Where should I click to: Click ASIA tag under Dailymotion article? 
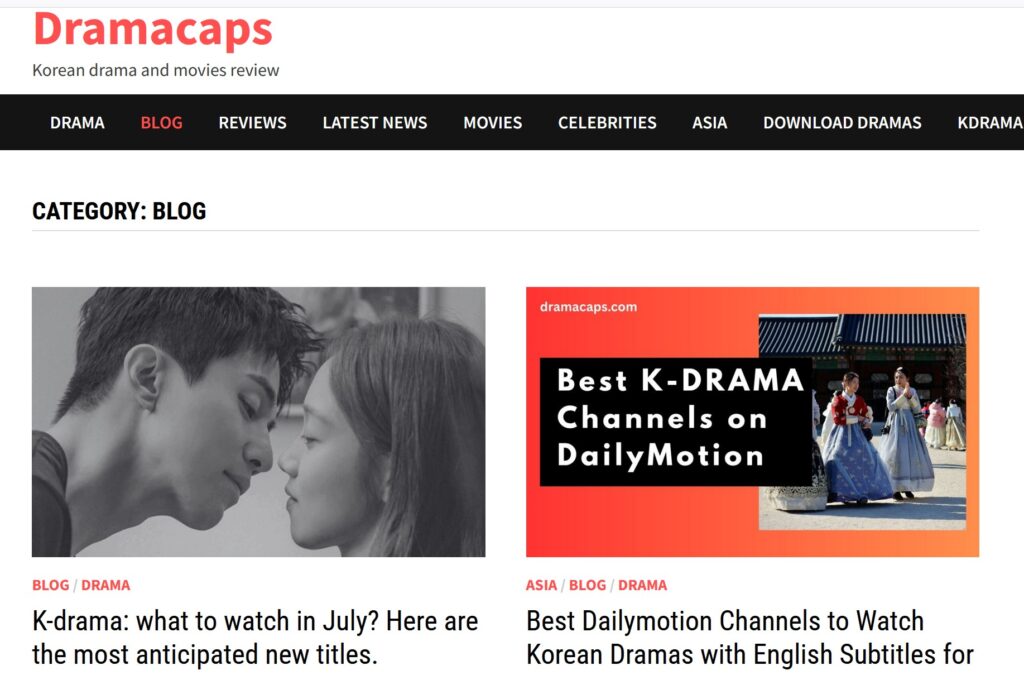541,585
